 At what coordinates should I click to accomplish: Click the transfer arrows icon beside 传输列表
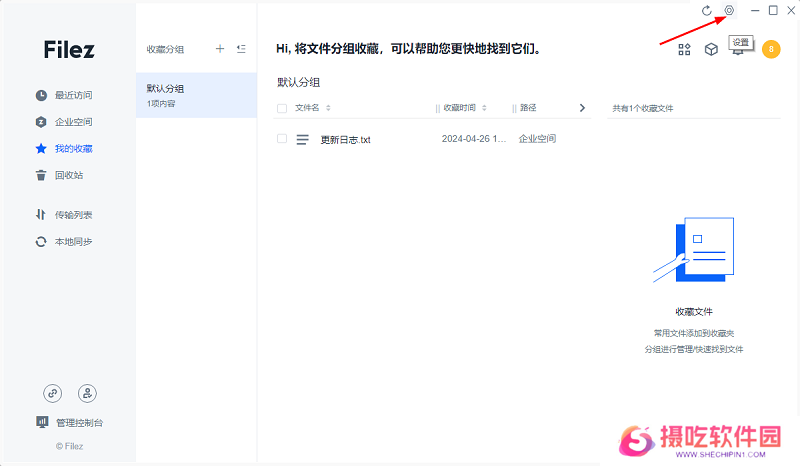point(41,215)
